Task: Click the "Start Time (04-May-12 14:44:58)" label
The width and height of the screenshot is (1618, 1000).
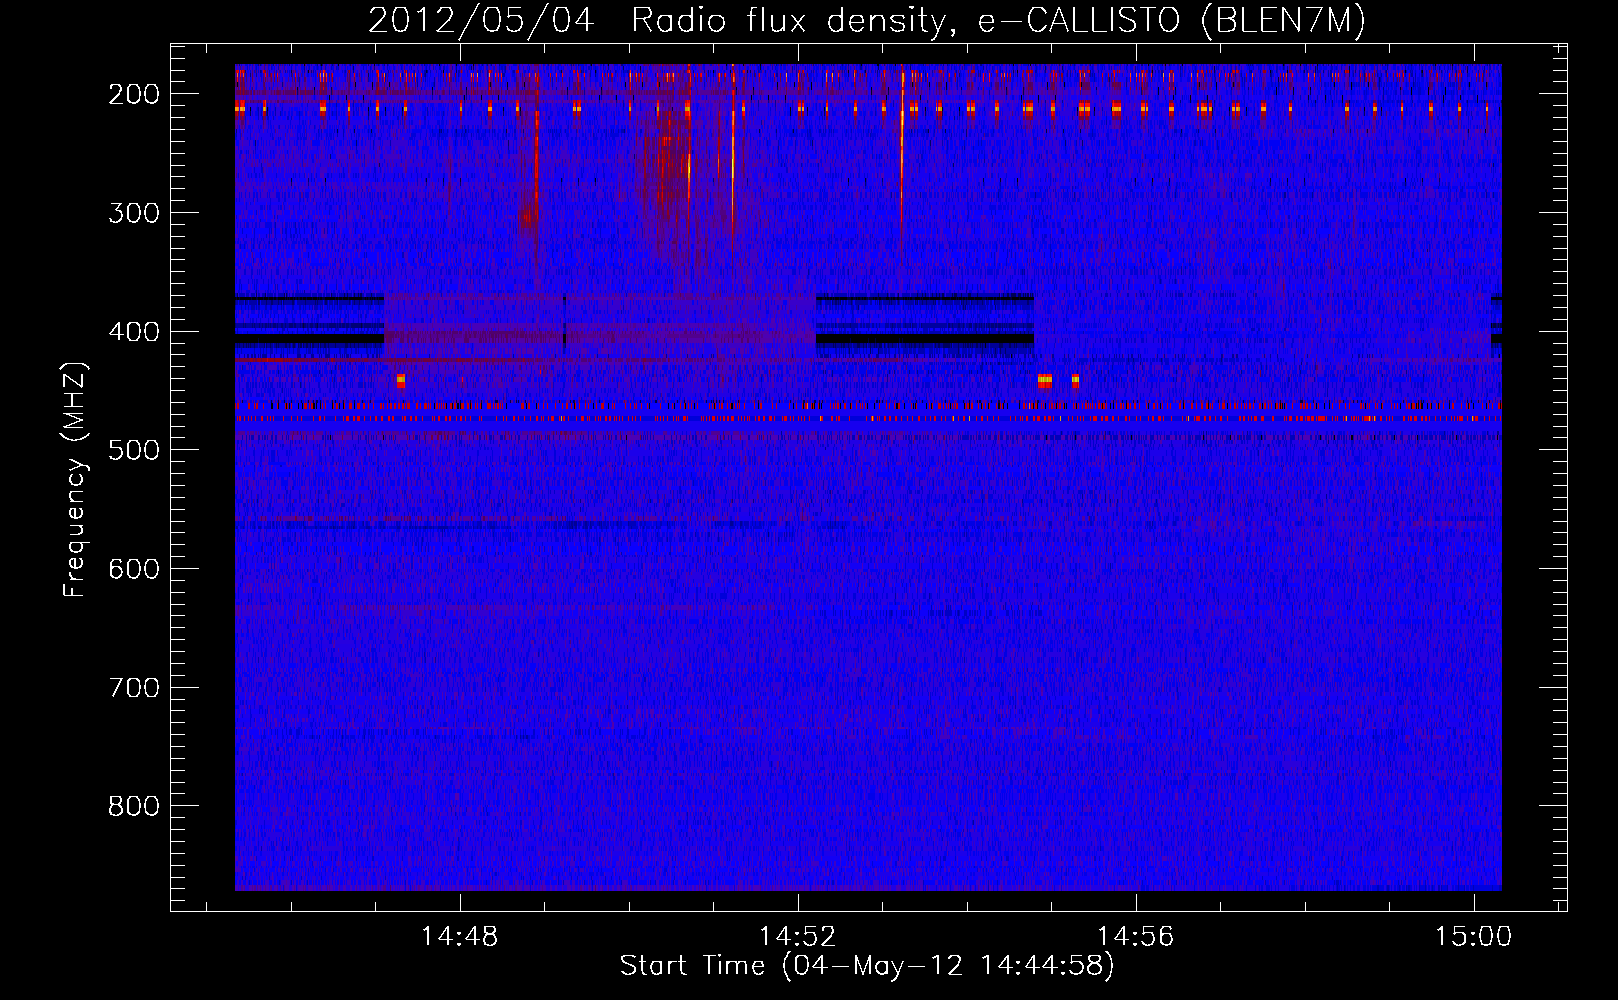Action: (866, 966)
